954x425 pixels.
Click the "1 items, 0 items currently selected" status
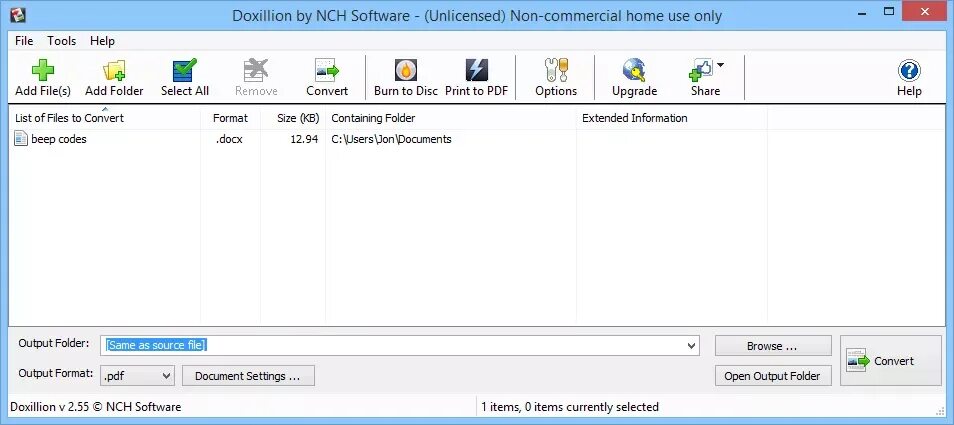click(x=569, y=407)
